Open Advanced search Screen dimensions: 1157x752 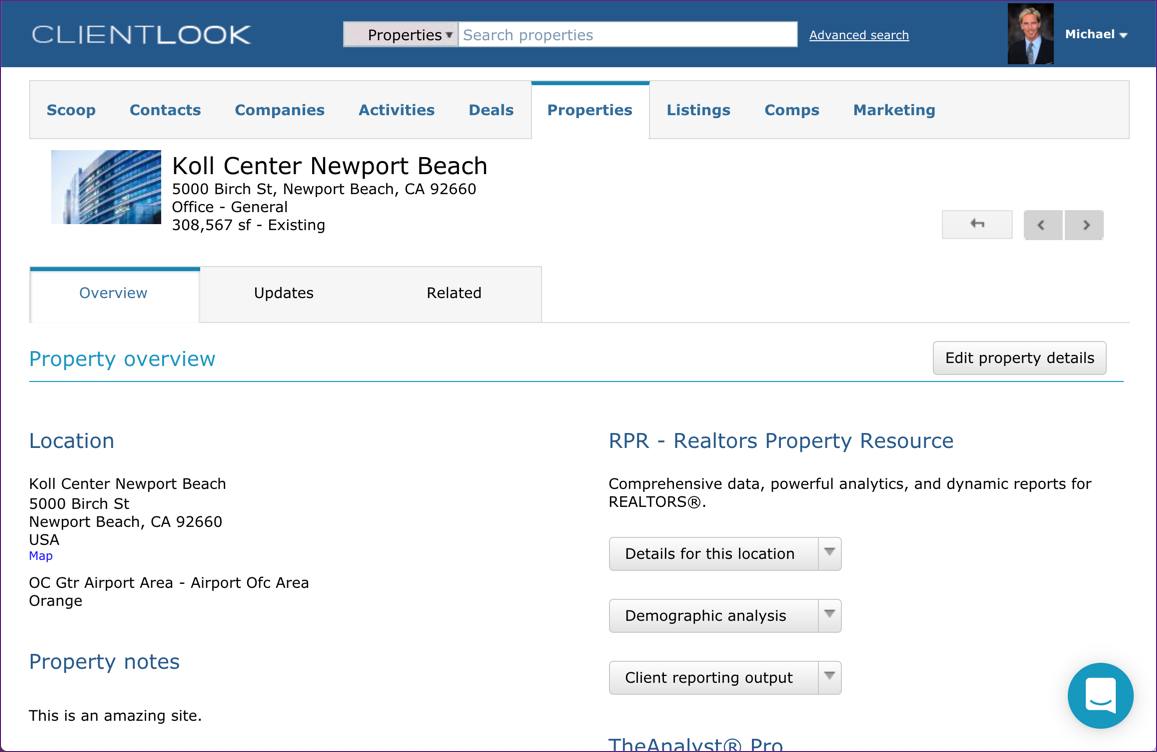pos(858,34)
